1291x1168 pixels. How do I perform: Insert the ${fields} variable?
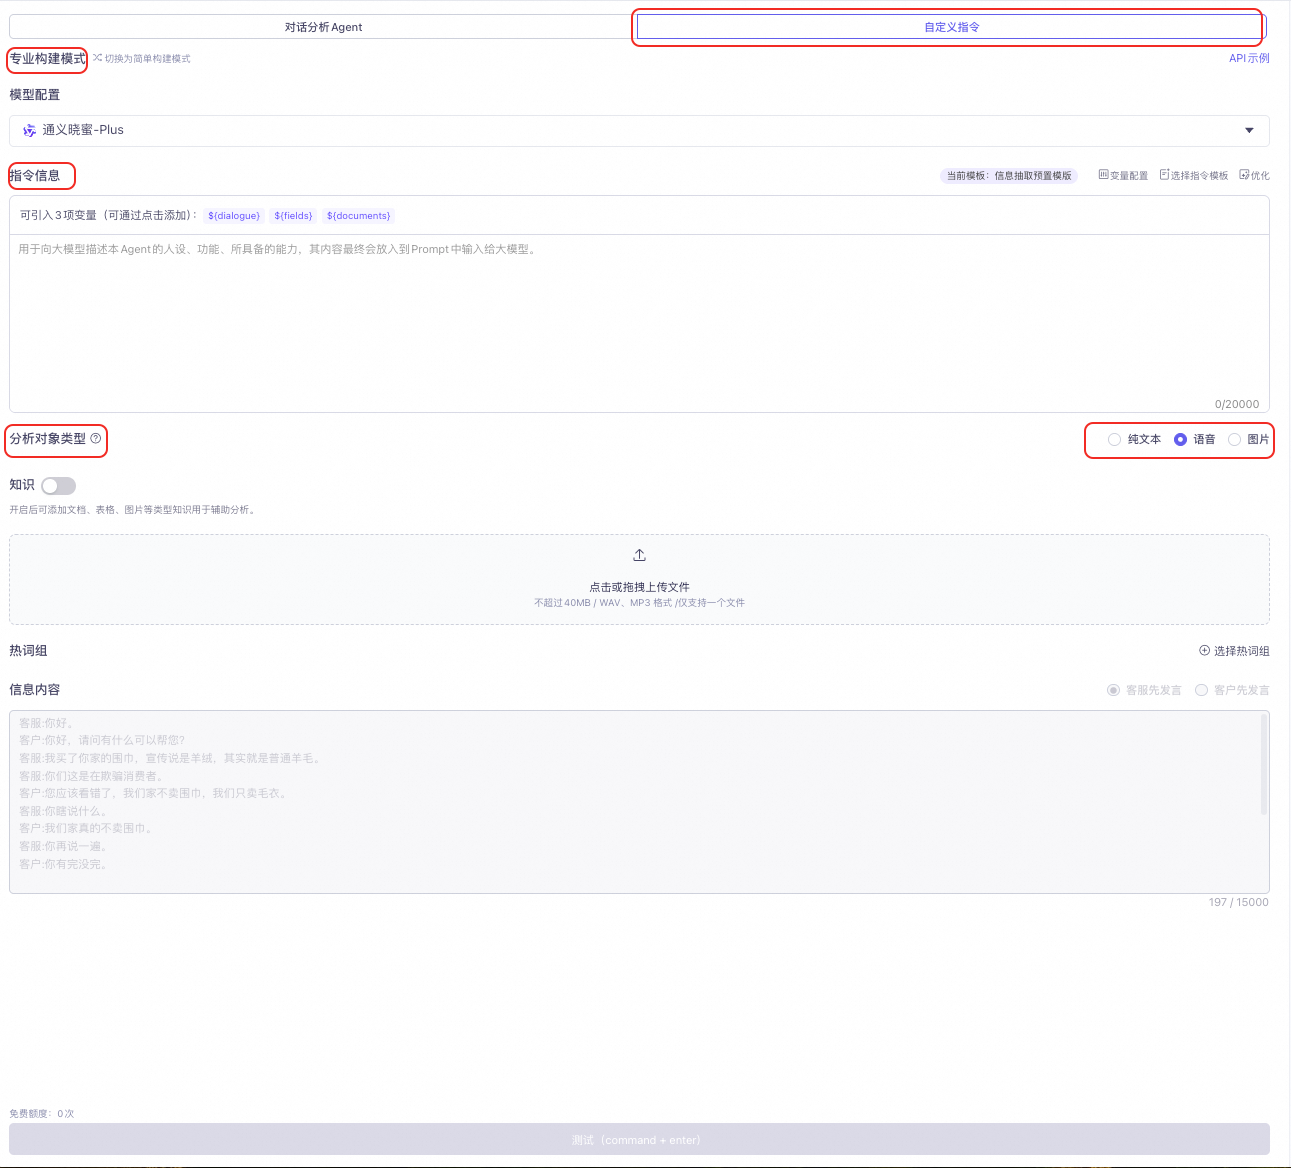[293, 216]
